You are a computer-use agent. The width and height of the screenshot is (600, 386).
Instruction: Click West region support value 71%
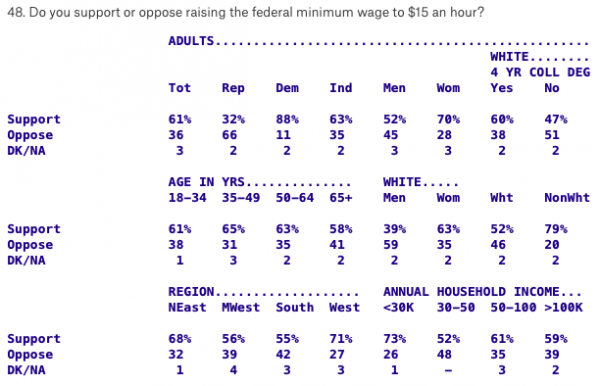pyautogui.click(x=341, y=339)
